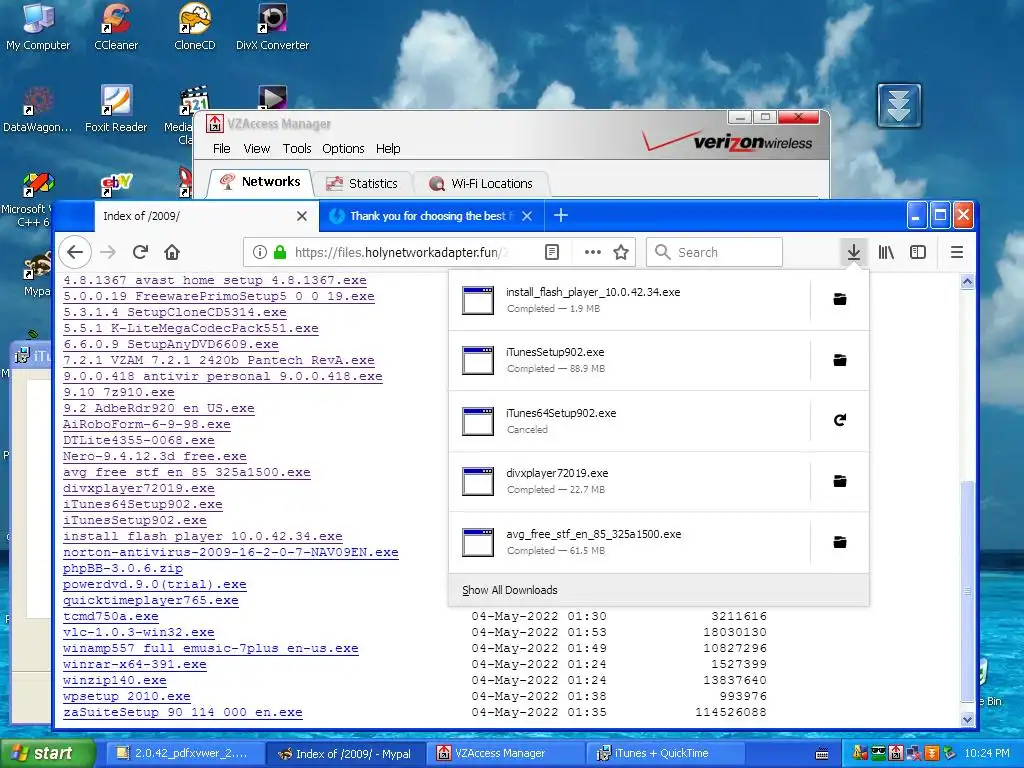1024x768 pixels.
Task: Open new browser tab with plus button
Action: 560,216
